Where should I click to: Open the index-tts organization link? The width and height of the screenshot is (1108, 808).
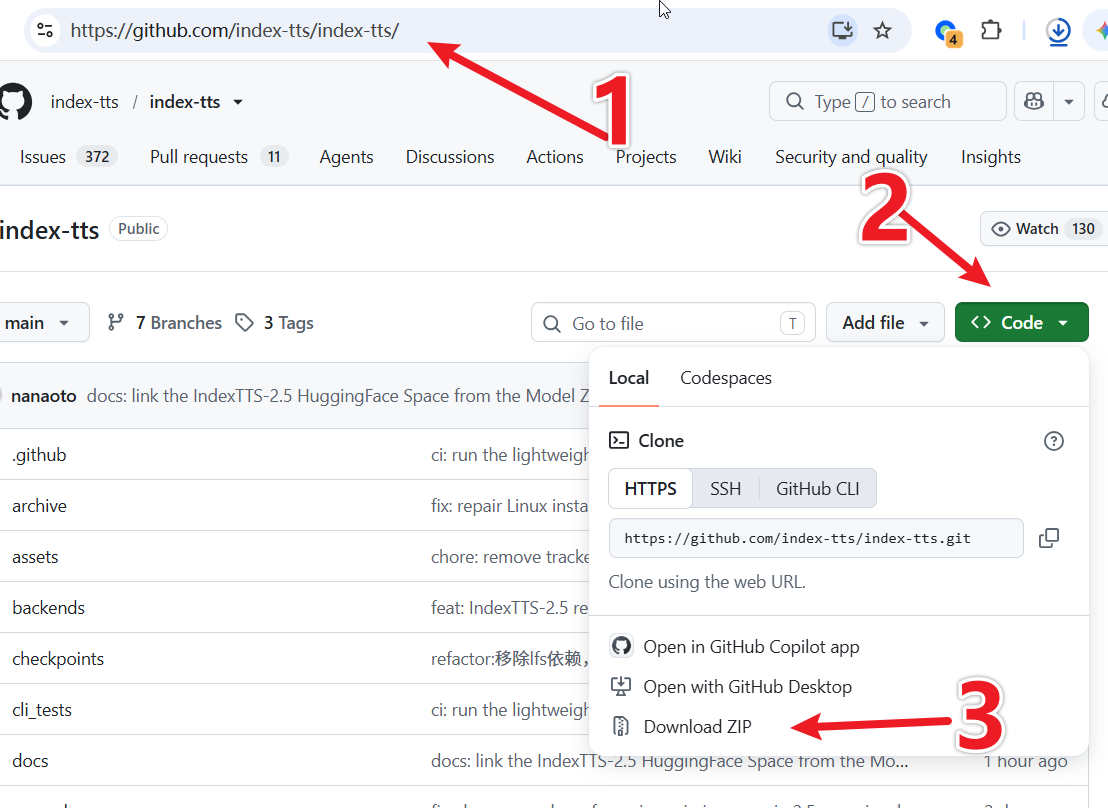coord(84,102)
